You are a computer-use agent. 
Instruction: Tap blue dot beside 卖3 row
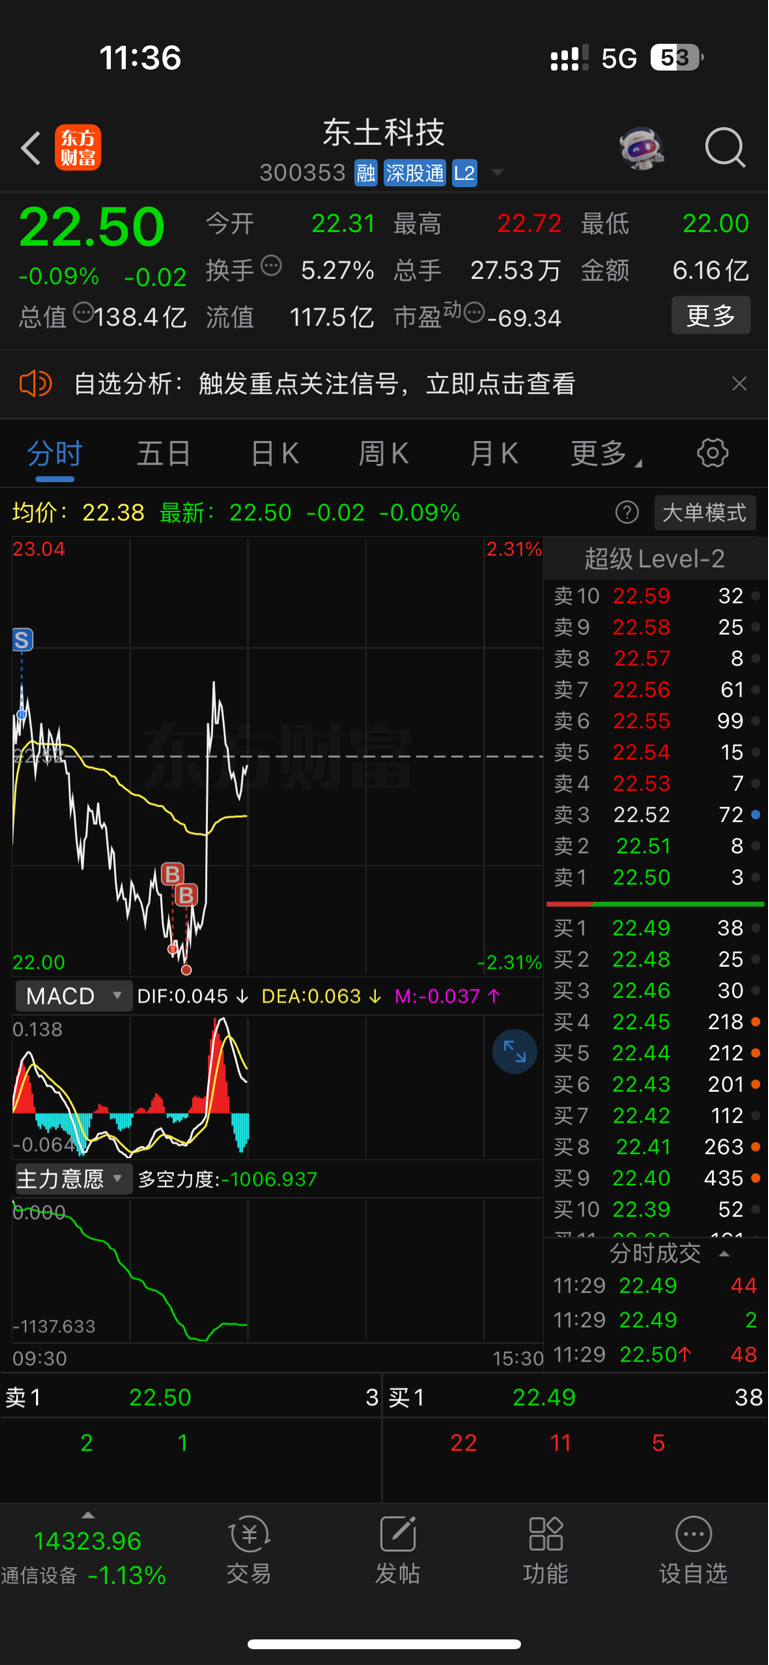(756, 815)
